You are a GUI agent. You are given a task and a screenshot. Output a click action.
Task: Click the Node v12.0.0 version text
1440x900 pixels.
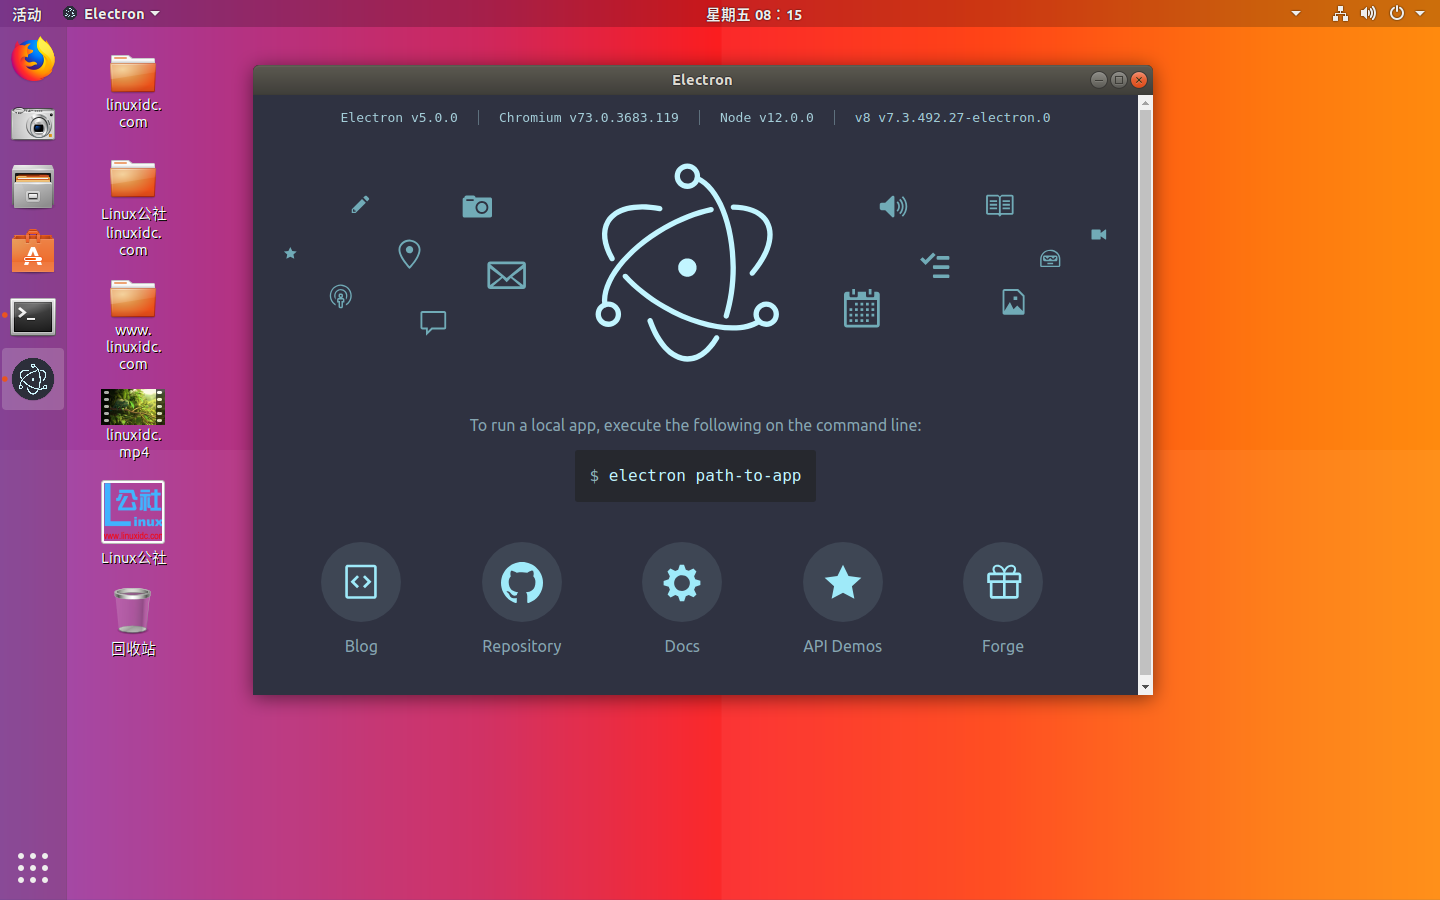coord(767,118)
